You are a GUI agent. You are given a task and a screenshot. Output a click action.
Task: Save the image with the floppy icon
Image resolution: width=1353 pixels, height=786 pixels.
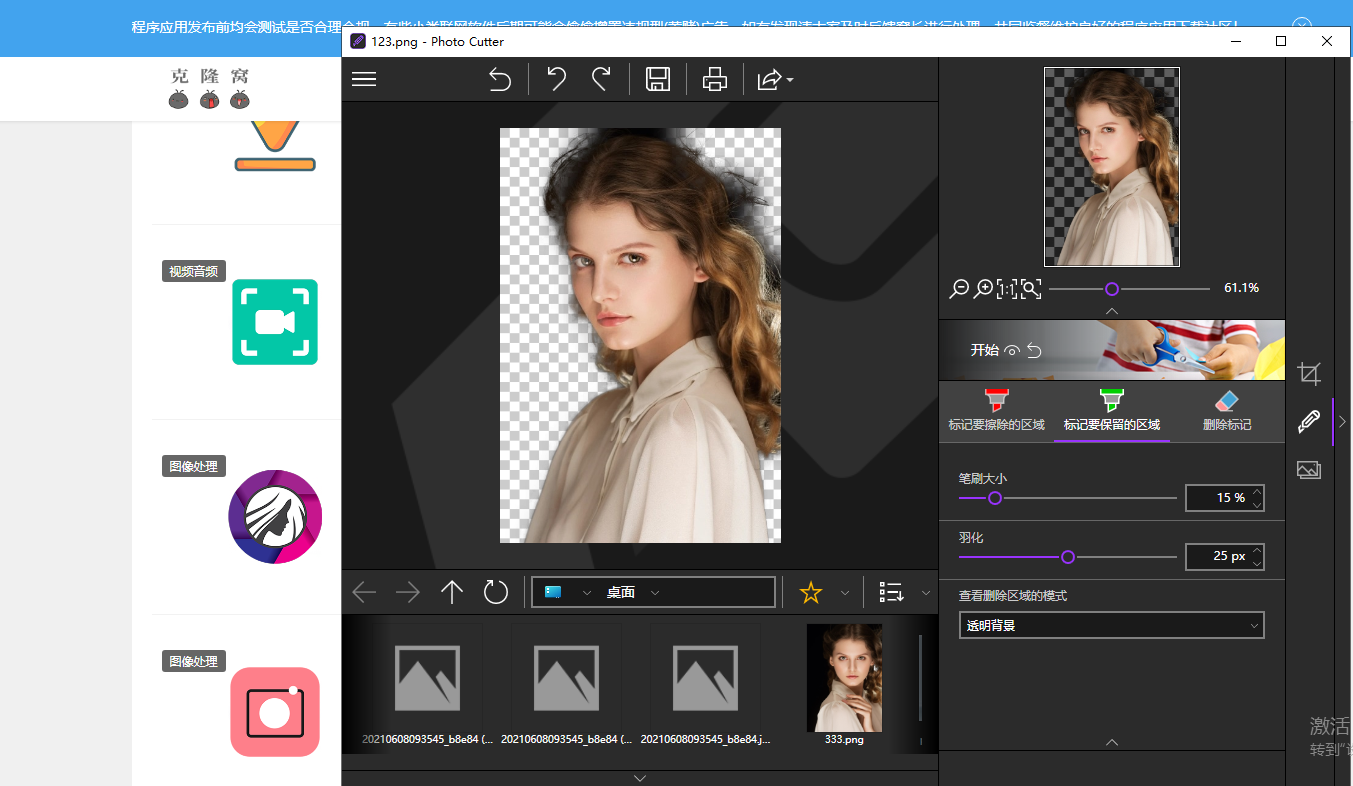coord(657,79)
